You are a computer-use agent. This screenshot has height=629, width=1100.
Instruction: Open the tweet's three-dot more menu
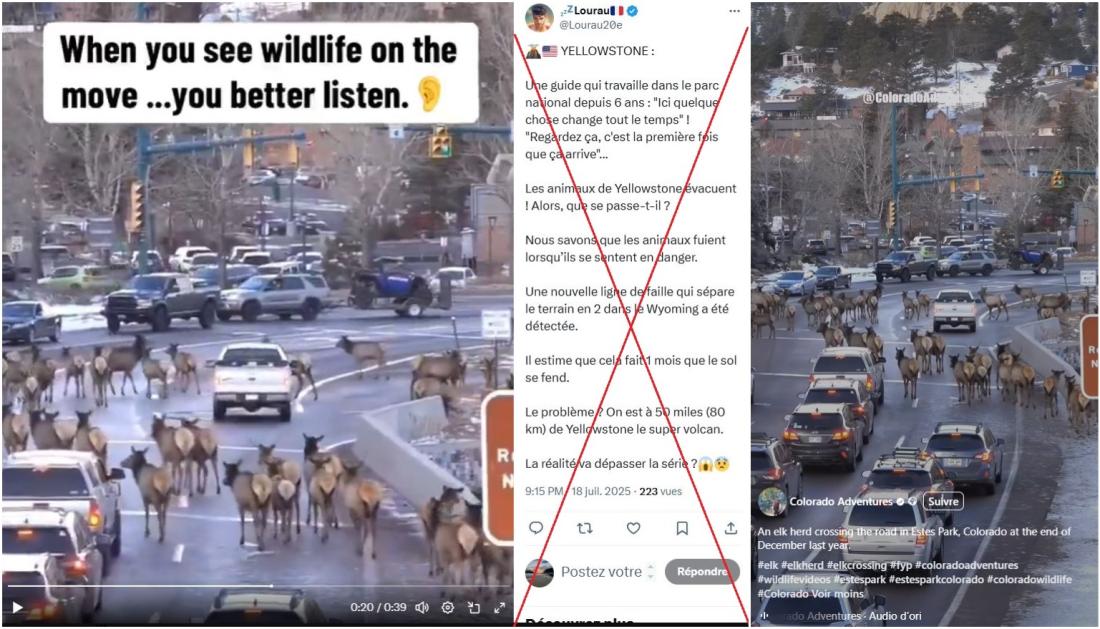(734, 11)
